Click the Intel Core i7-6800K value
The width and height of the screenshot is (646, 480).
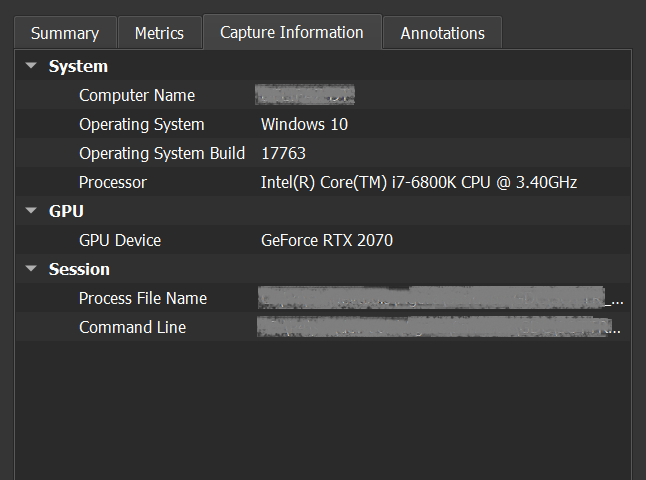[x=418, y=183]
